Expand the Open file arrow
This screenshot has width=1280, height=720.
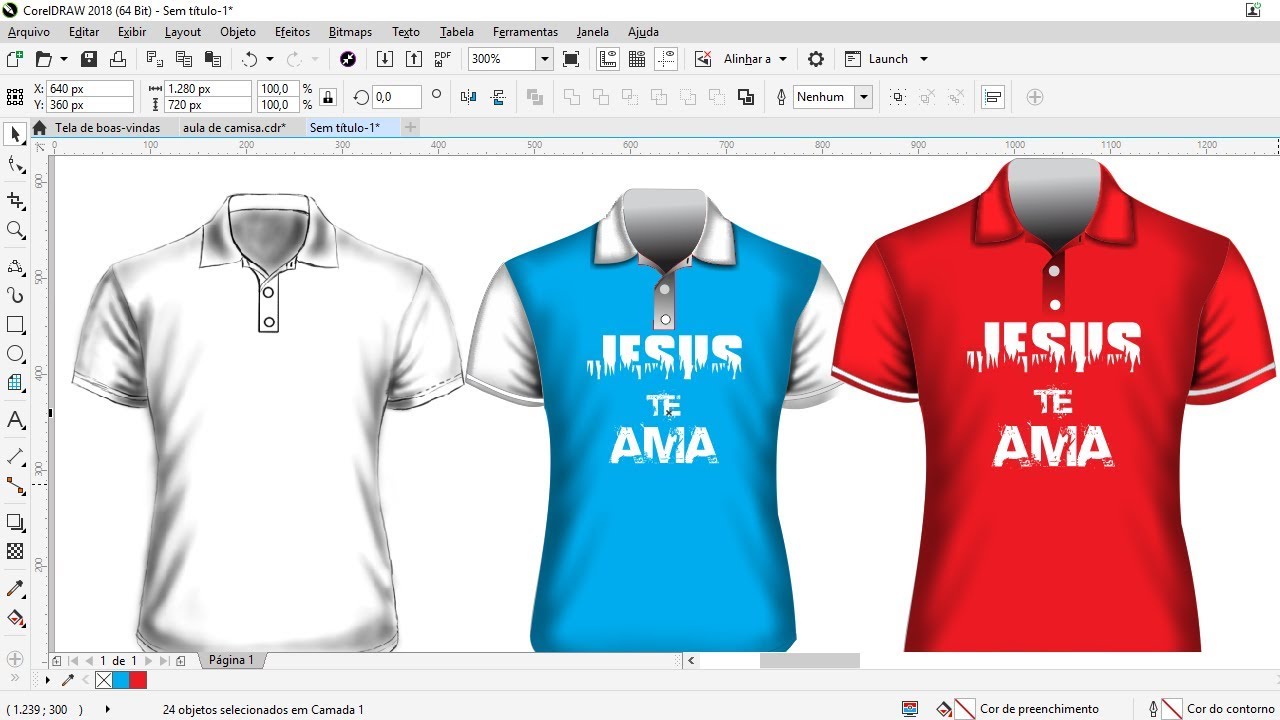point(64,59)
